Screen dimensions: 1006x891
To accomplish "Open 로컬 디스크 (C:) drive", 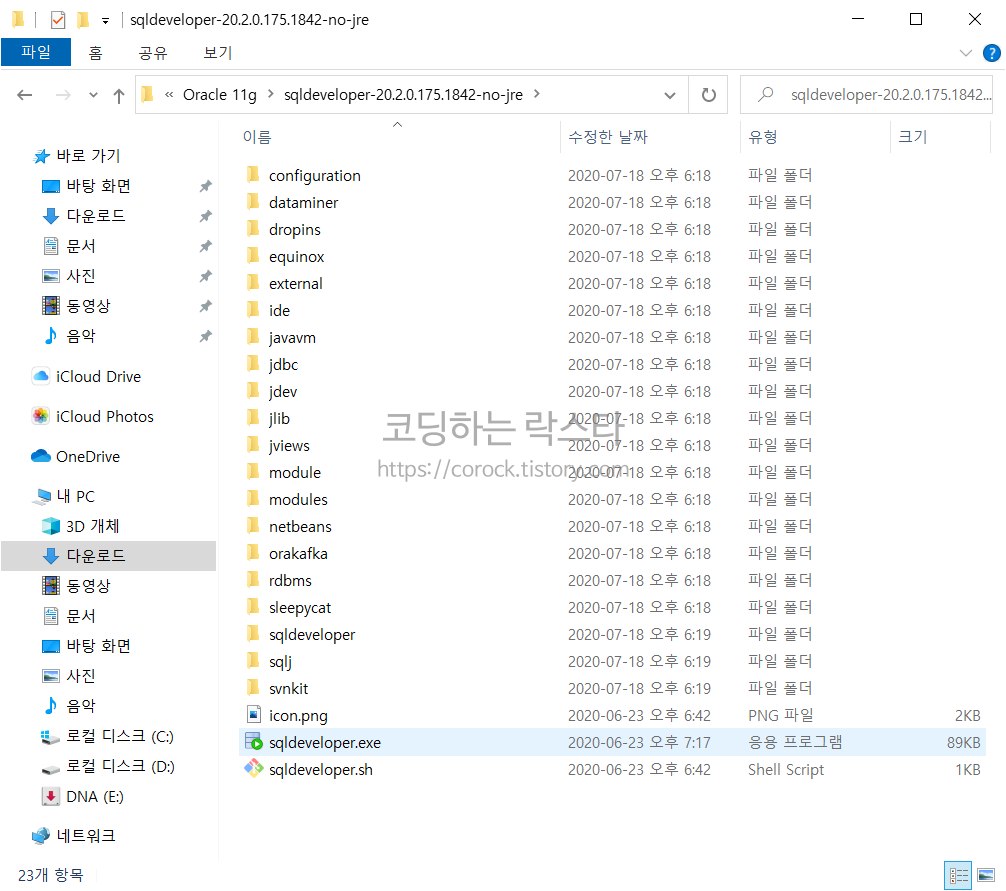I will point(119,736).
